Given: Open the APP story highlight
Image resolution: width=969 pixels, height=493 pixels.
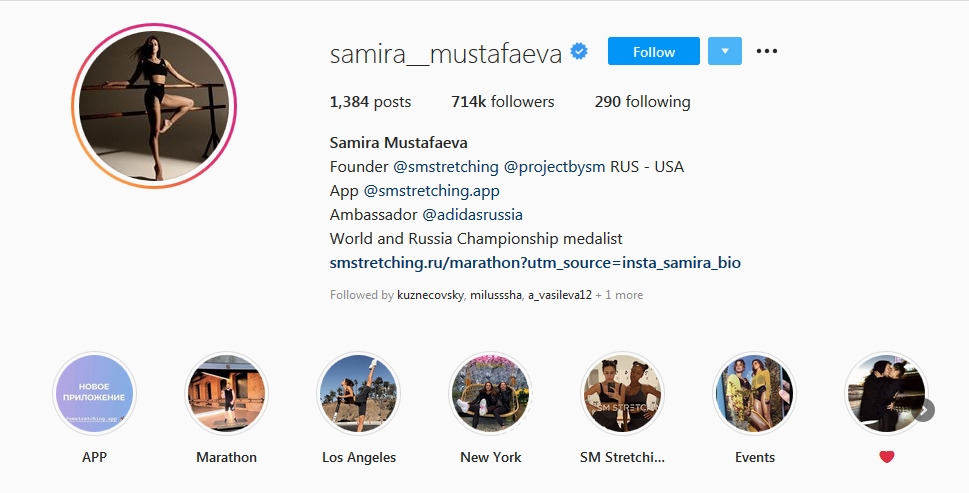Looking at the screenshot, I should click(95, 394).
